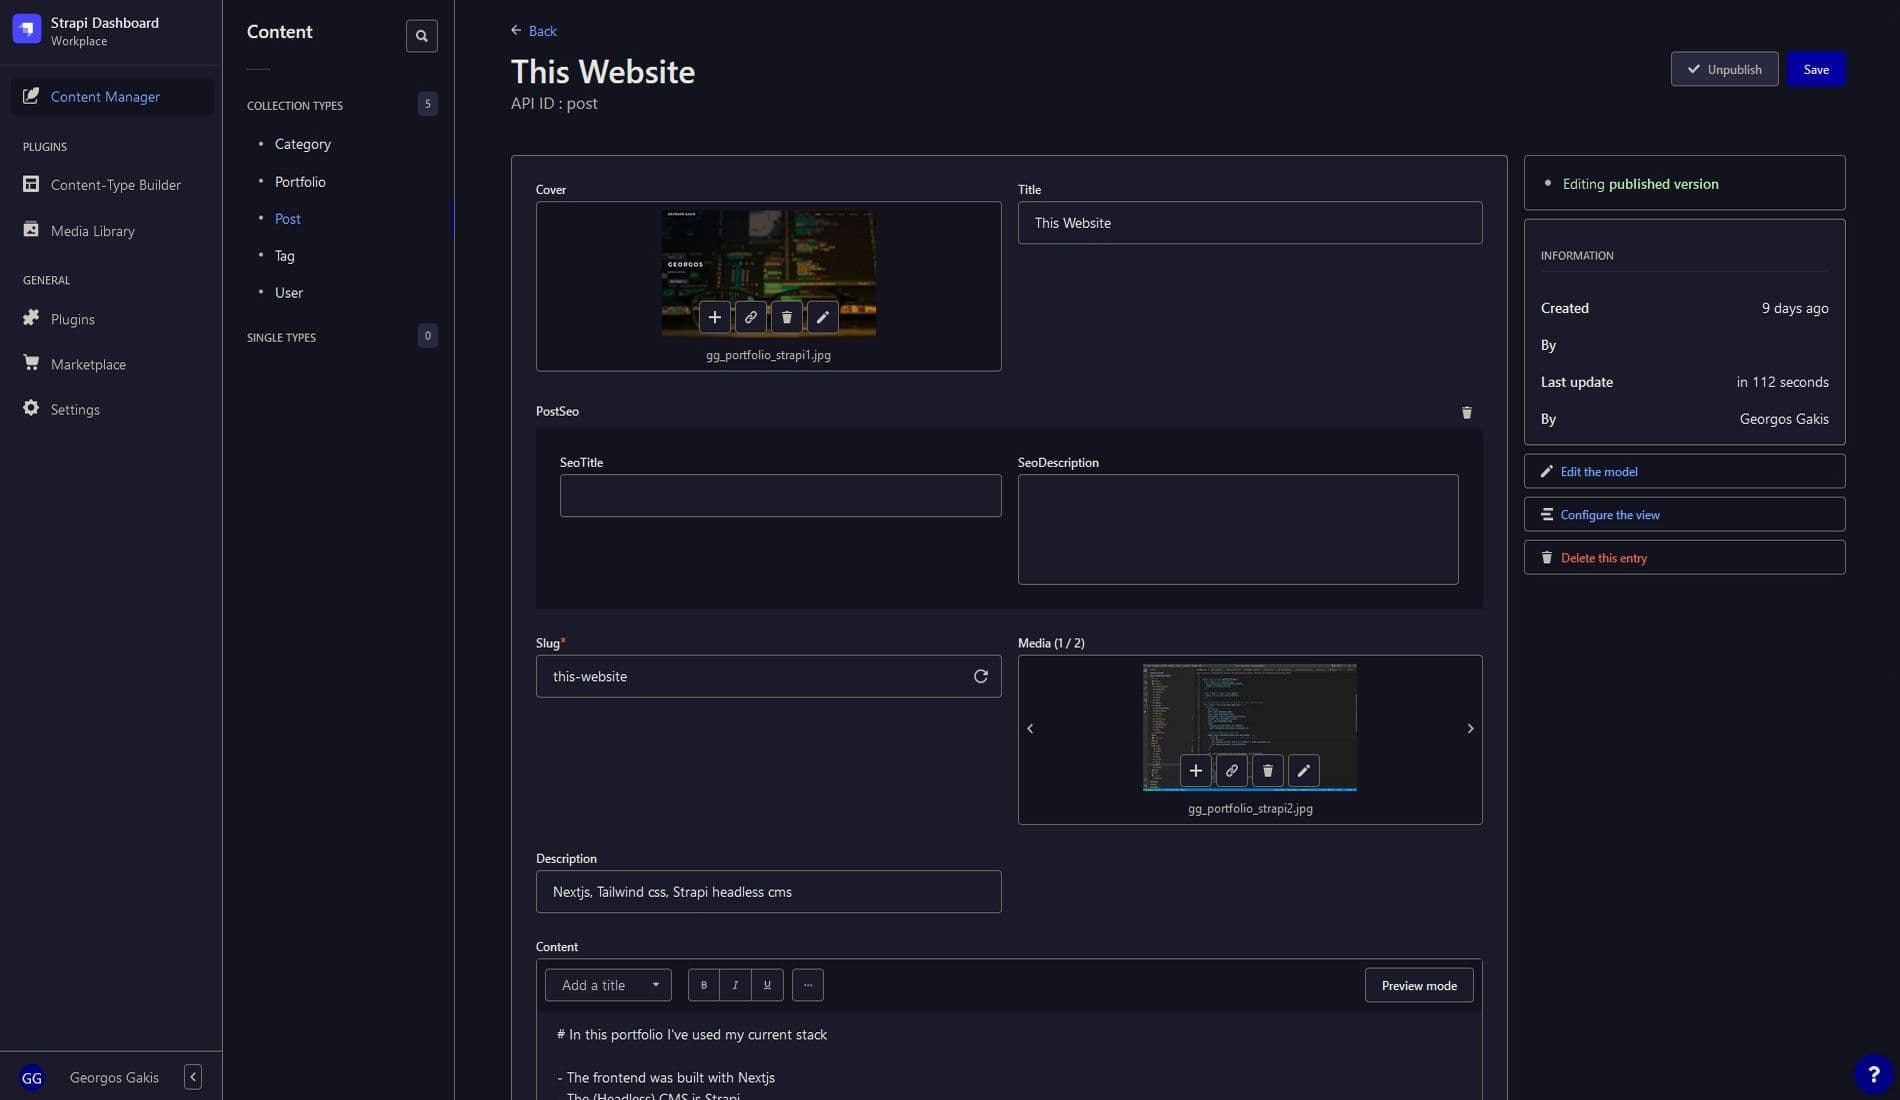The image size is (1900, 1100).
Task: Click Delete this entry
Action: click(x=1684, y=557)
